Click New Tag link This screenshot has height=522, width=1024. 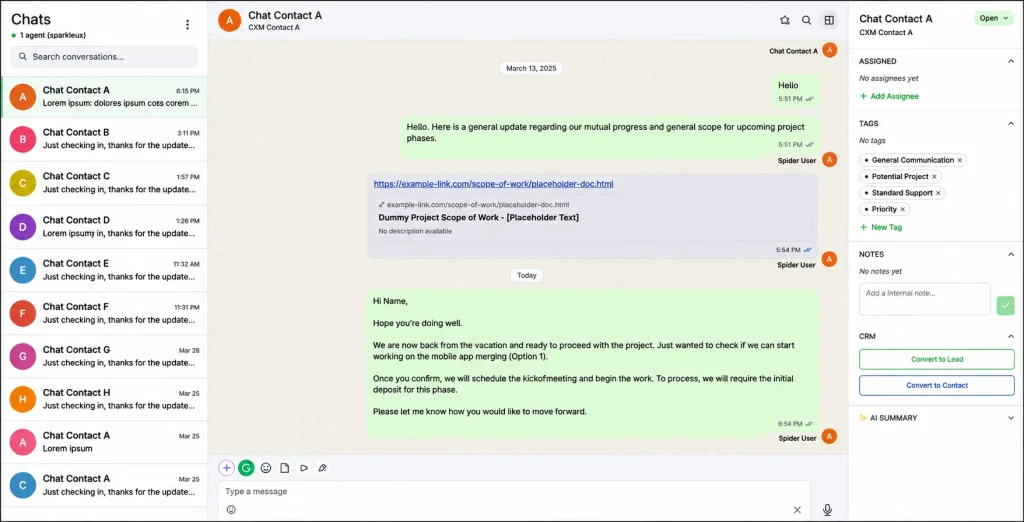coord(881,227)
